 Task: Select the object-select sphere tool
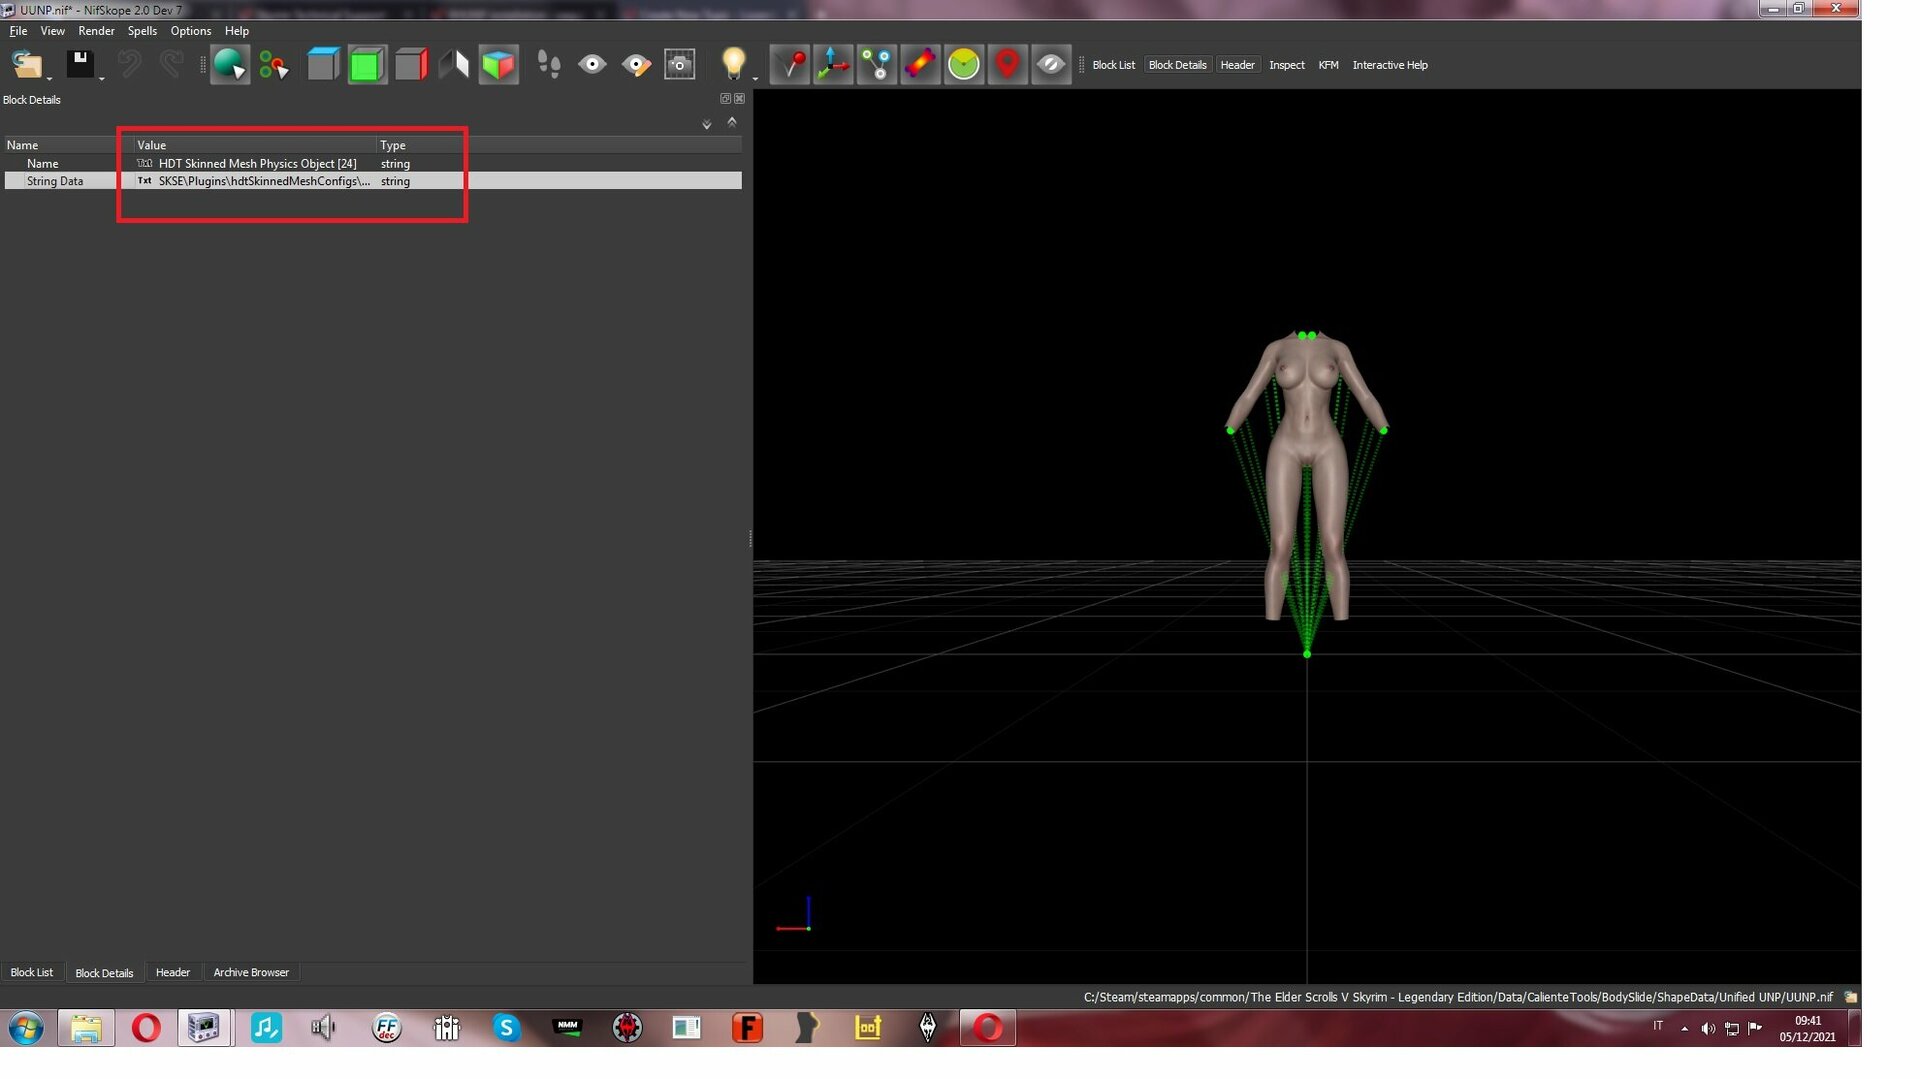(x=229, y=65)
